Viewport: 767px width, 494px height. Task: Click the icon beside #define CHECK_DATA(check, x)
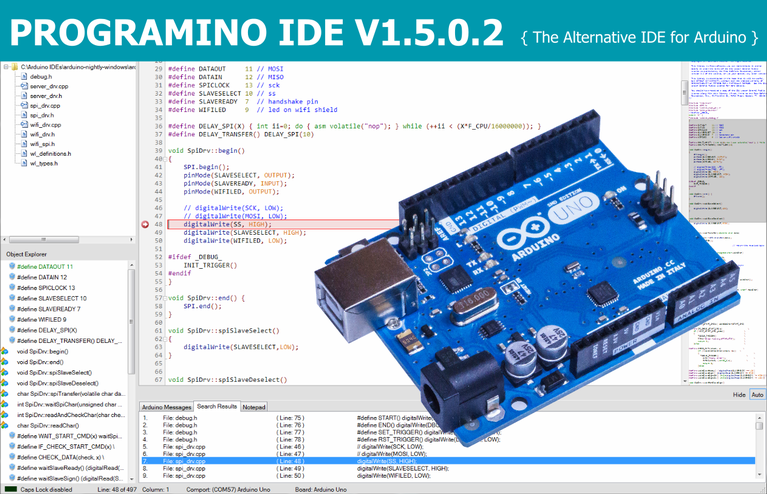tap(12, 457)
